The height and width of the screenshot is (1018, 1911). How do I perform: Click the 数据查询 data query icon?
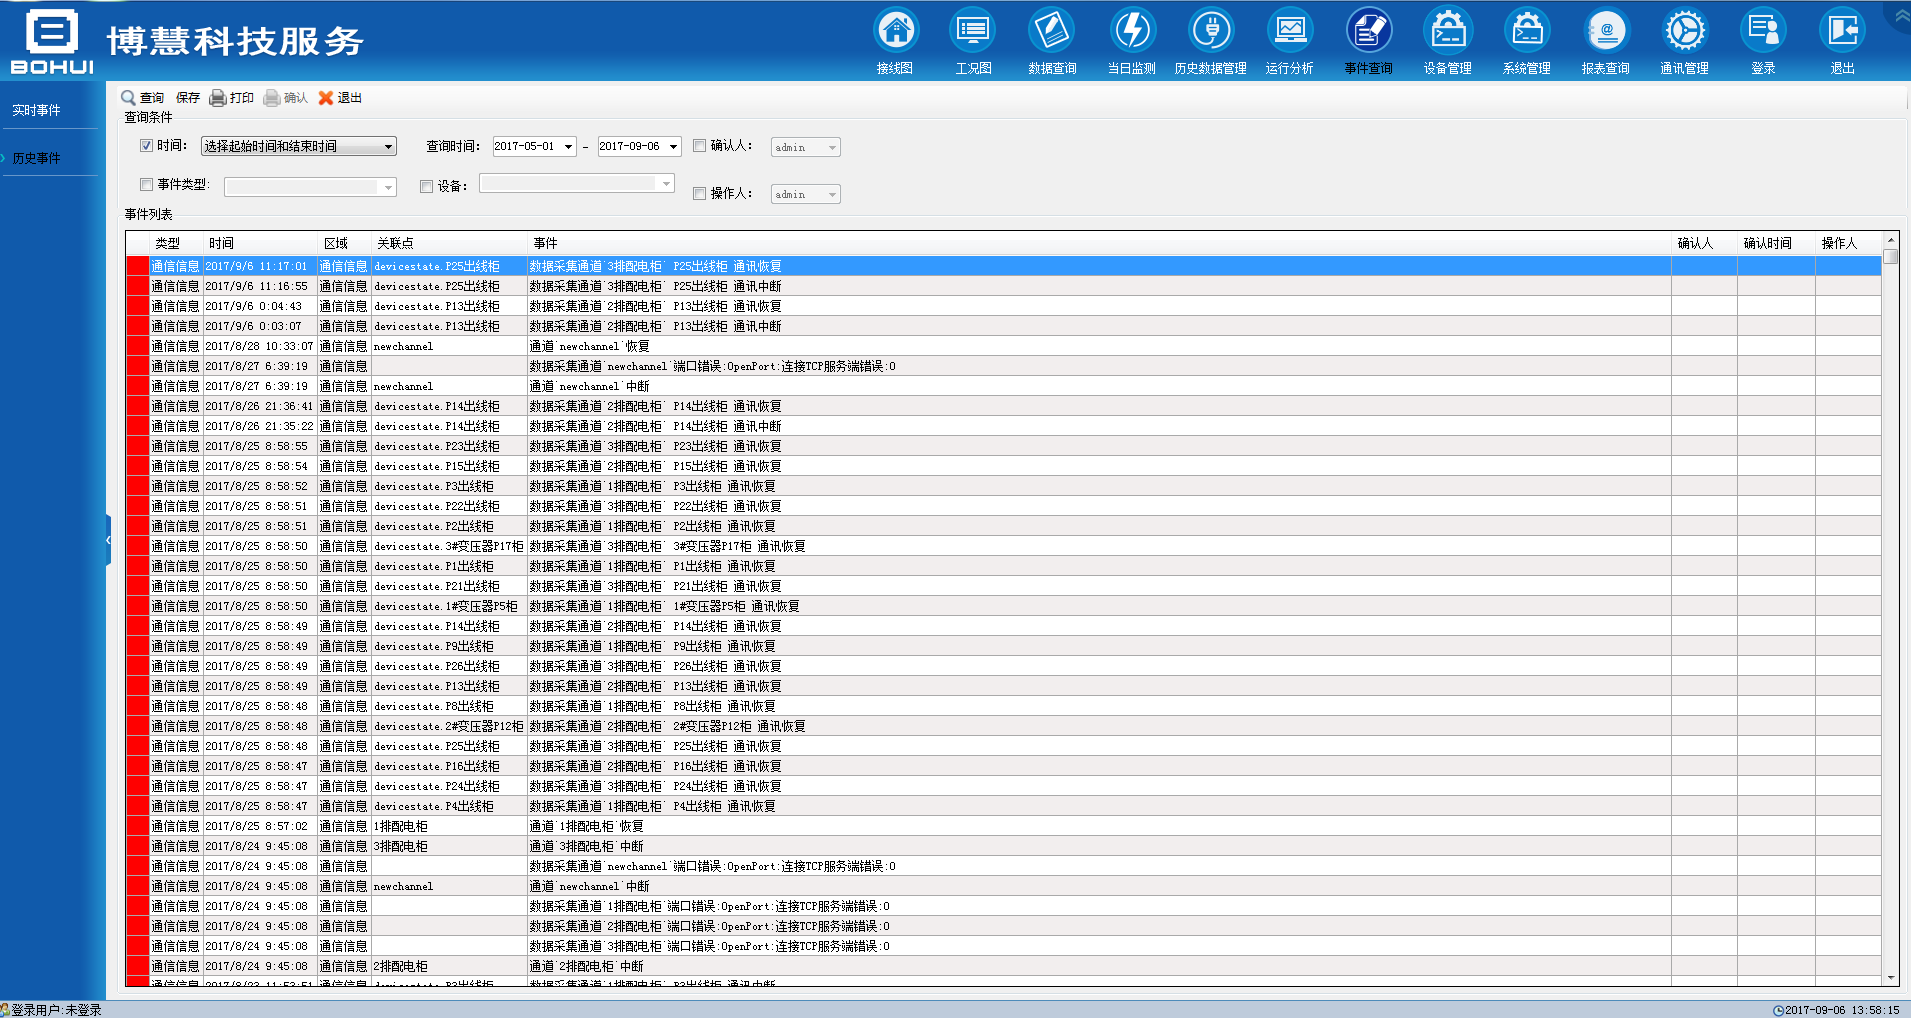tap(1051, 32)
